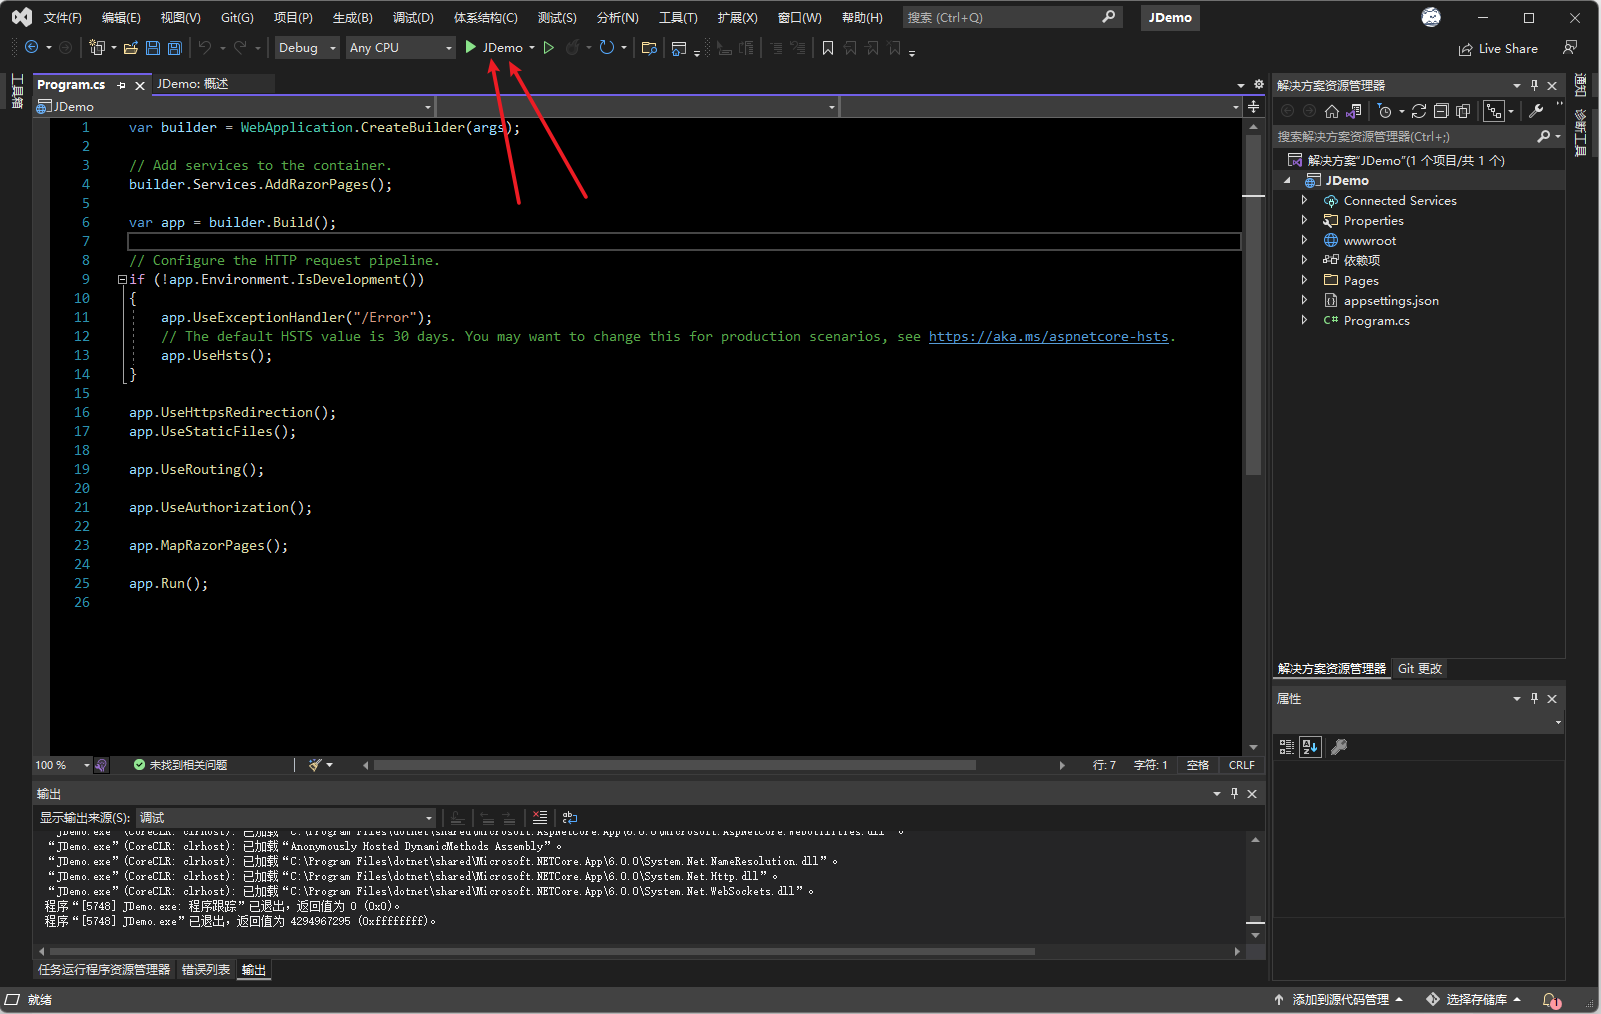1601x1014 pixels.
Task: Click the Find in Files folder icon
Action: [x=649, y=48]
